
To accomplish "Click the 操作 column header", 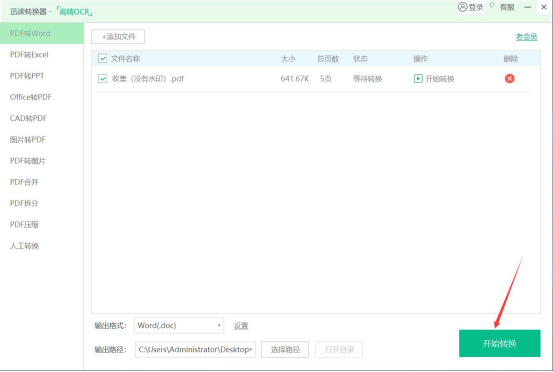I will coord(420,59).
